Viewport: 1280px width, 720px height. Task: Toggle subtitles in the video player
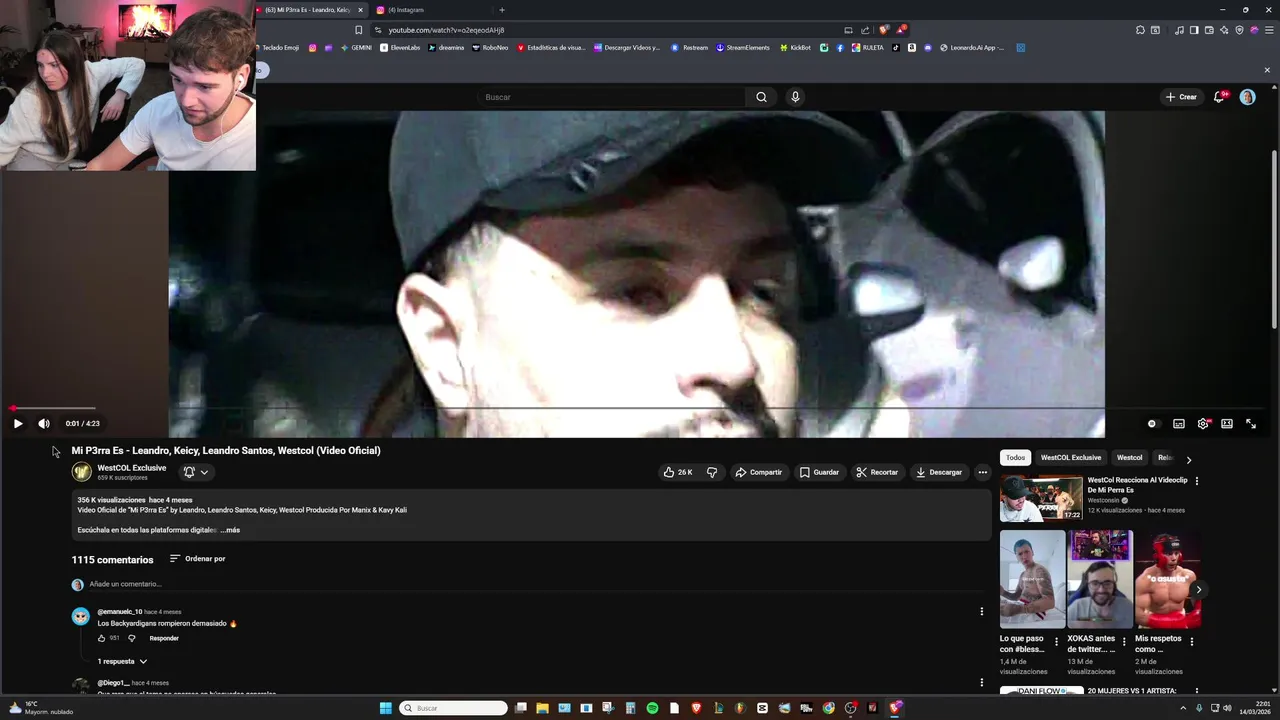click(x=1179, y=424)
